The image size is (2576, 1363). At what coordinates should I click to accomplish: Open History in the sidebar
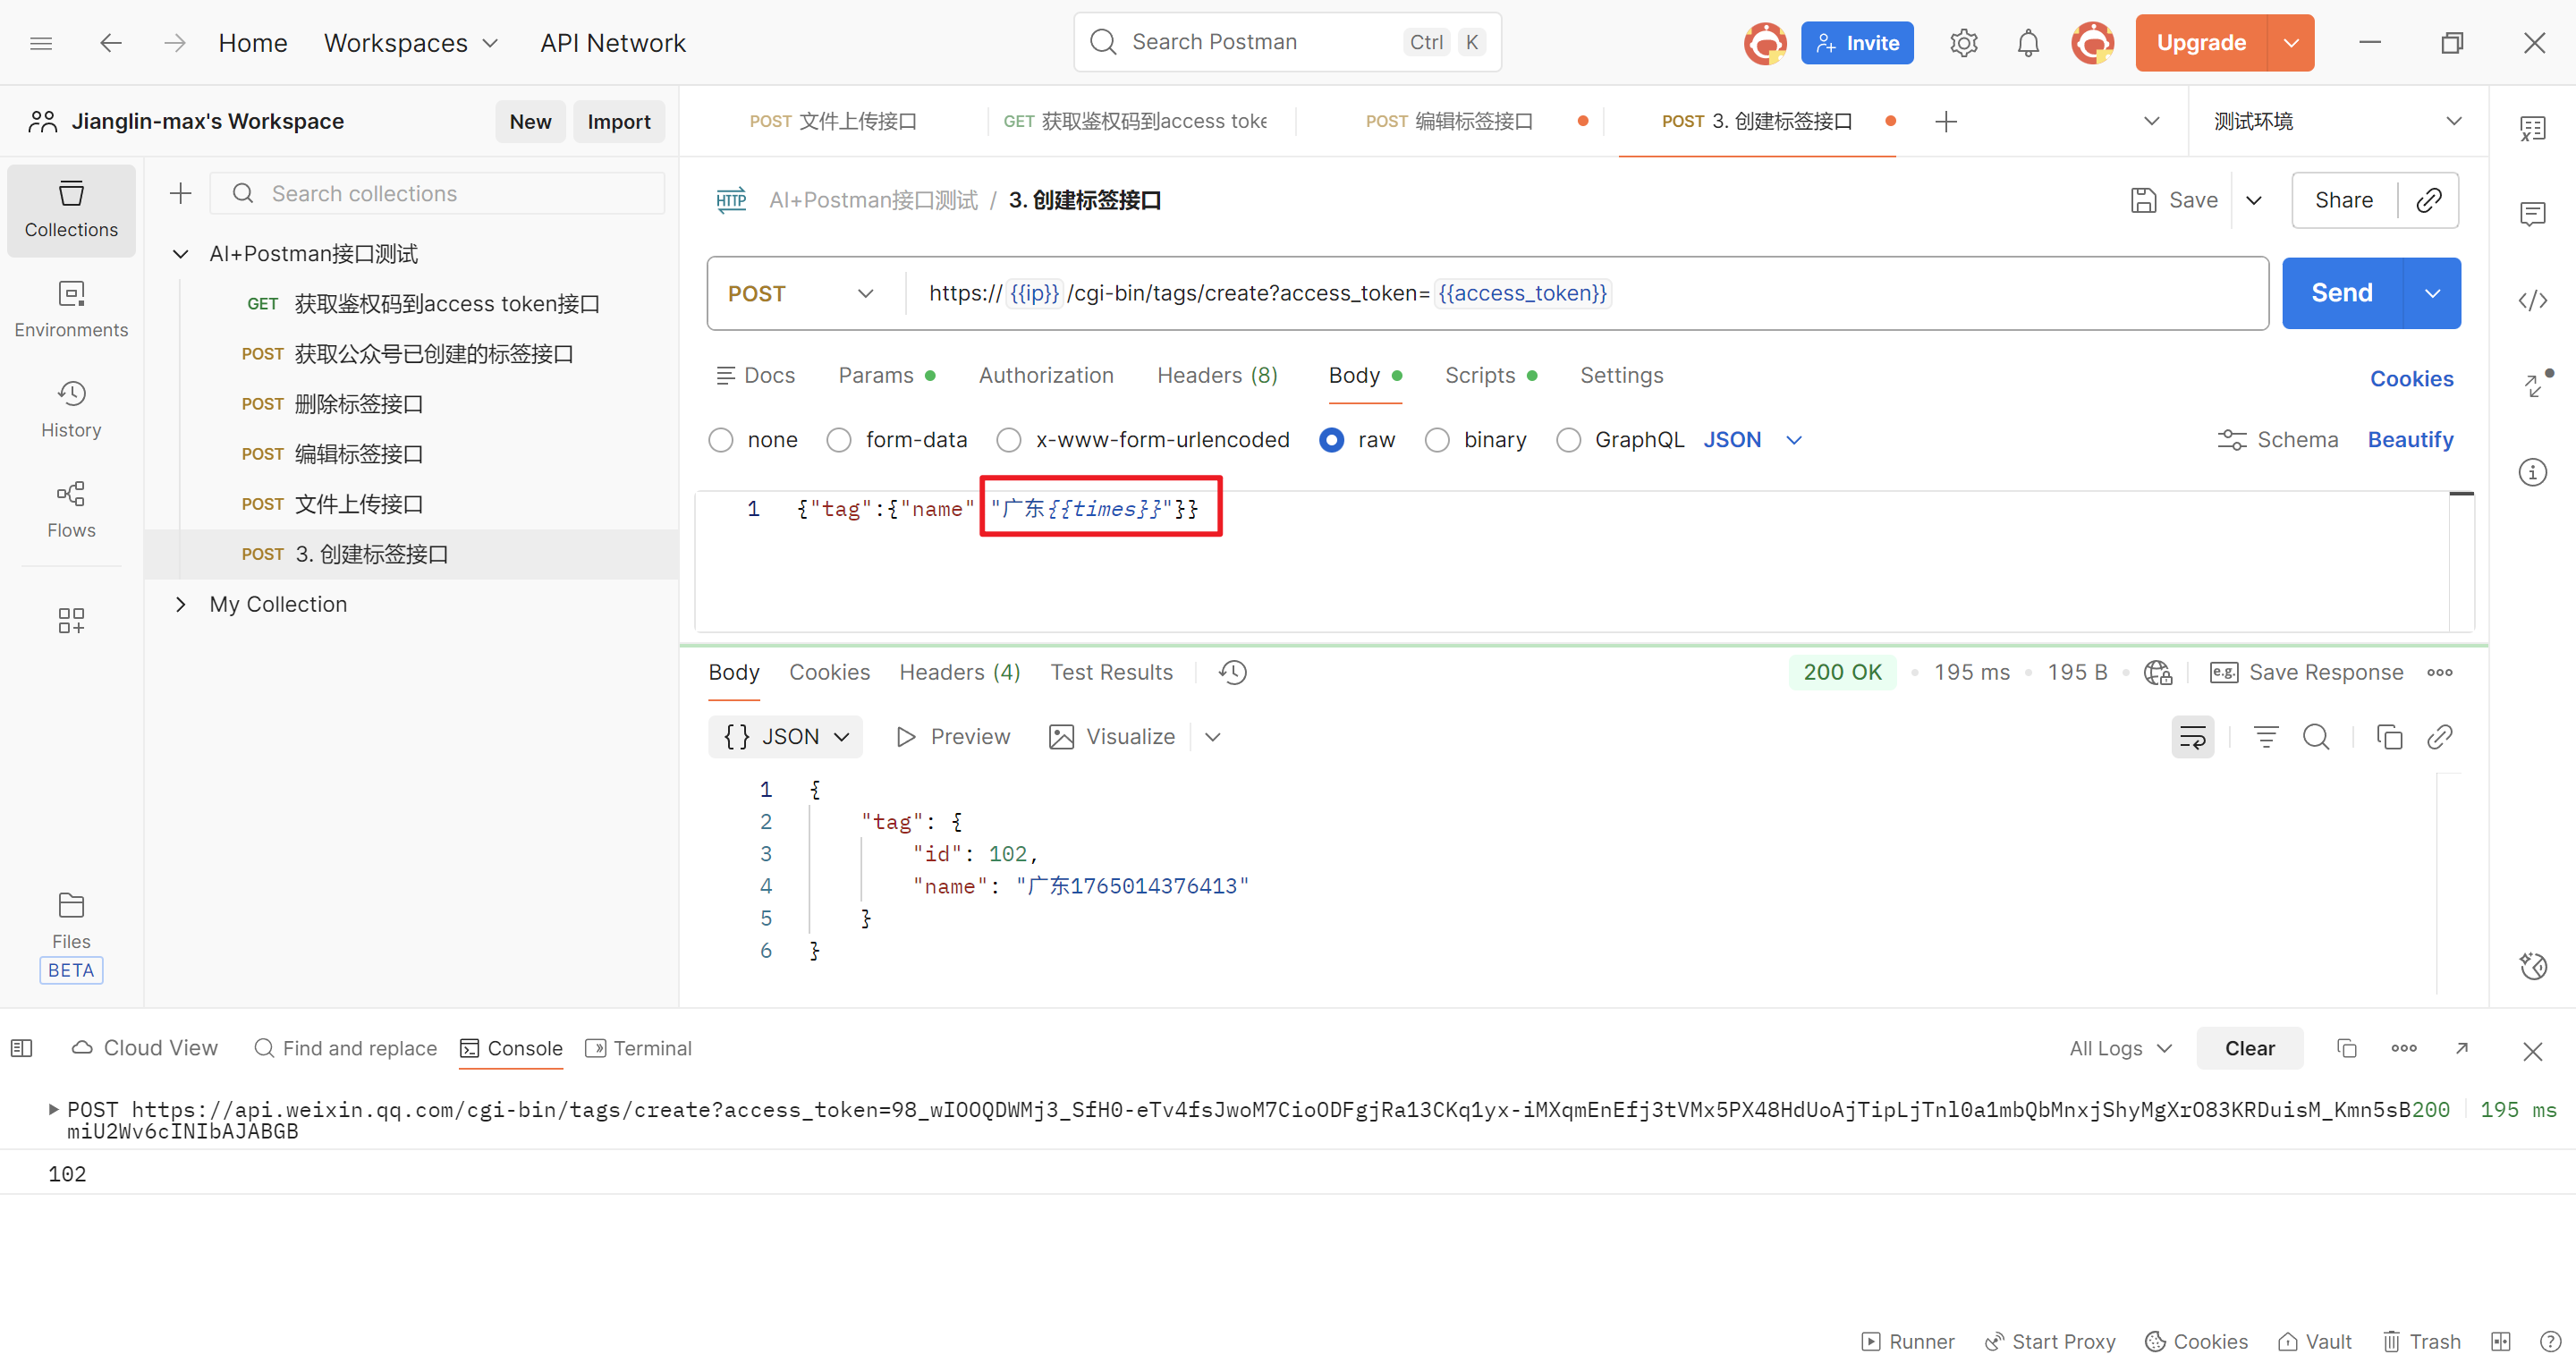tap(71, 410)
